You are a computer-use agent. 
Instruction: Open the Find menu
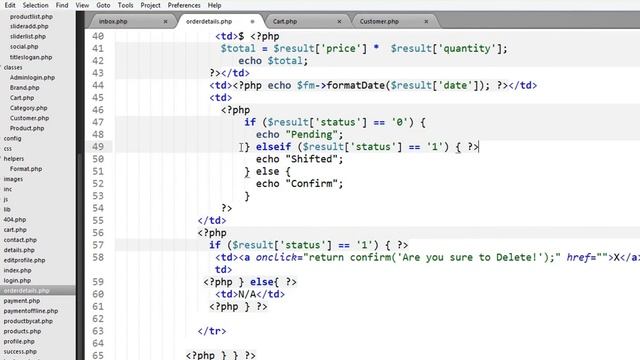[62, 5]
